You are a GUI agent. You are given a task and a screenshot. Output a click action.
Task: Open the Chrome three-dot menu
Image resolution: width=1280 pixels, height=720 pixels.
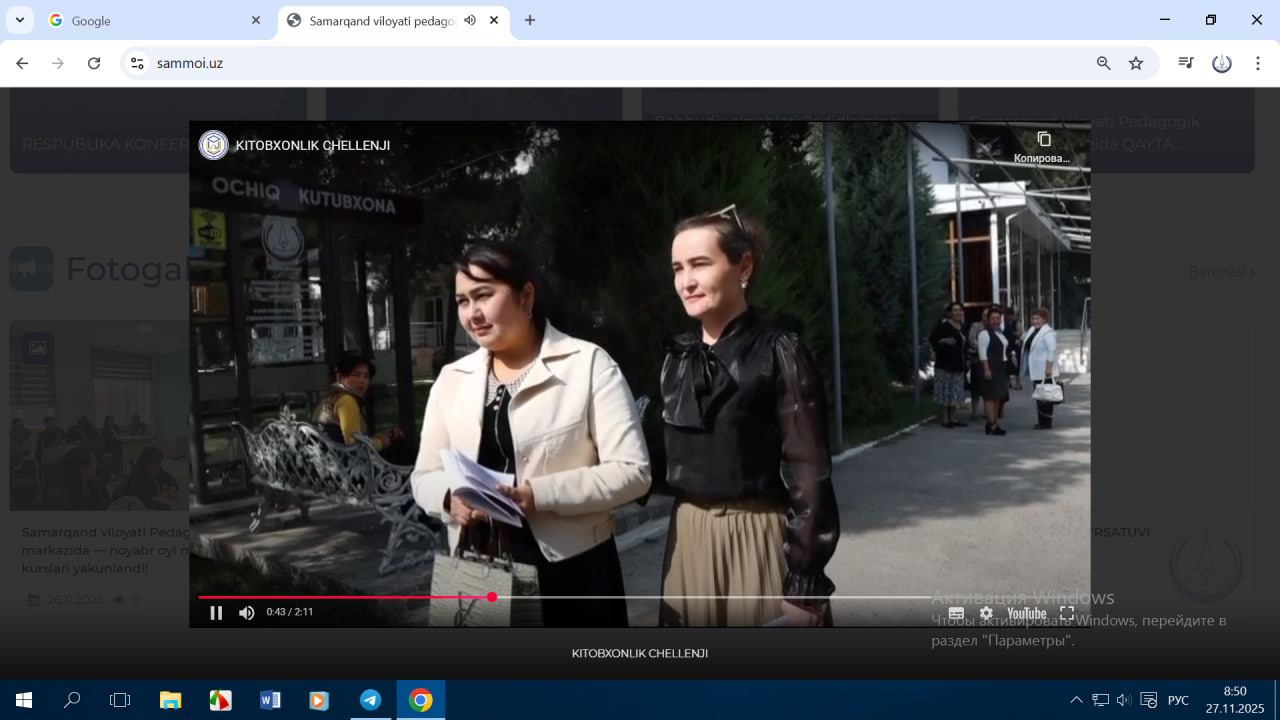pyautogui.click(x=1257, y=63)
